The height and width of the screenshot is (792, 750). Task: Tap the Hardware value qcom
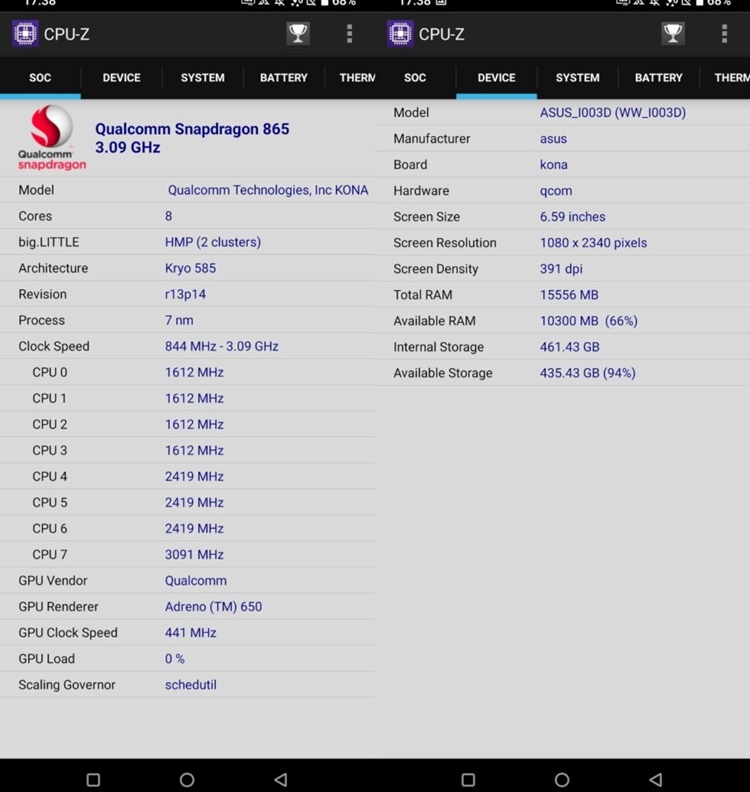[556, 191]
